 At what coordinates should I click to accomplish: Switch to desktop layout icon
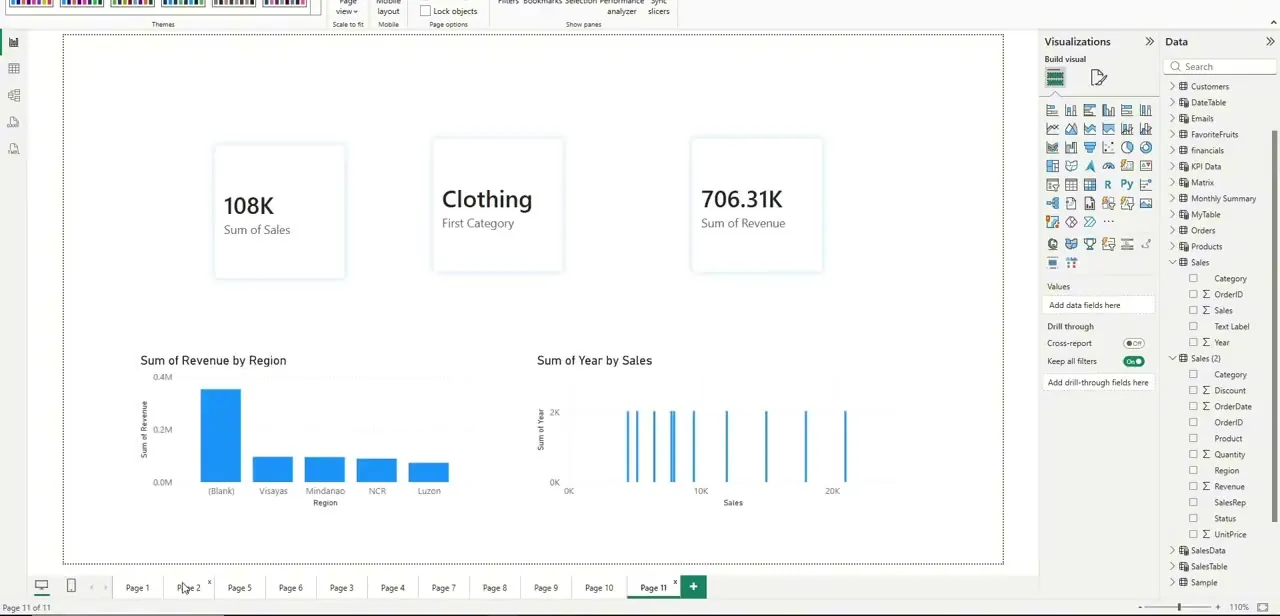click(42, 587)
